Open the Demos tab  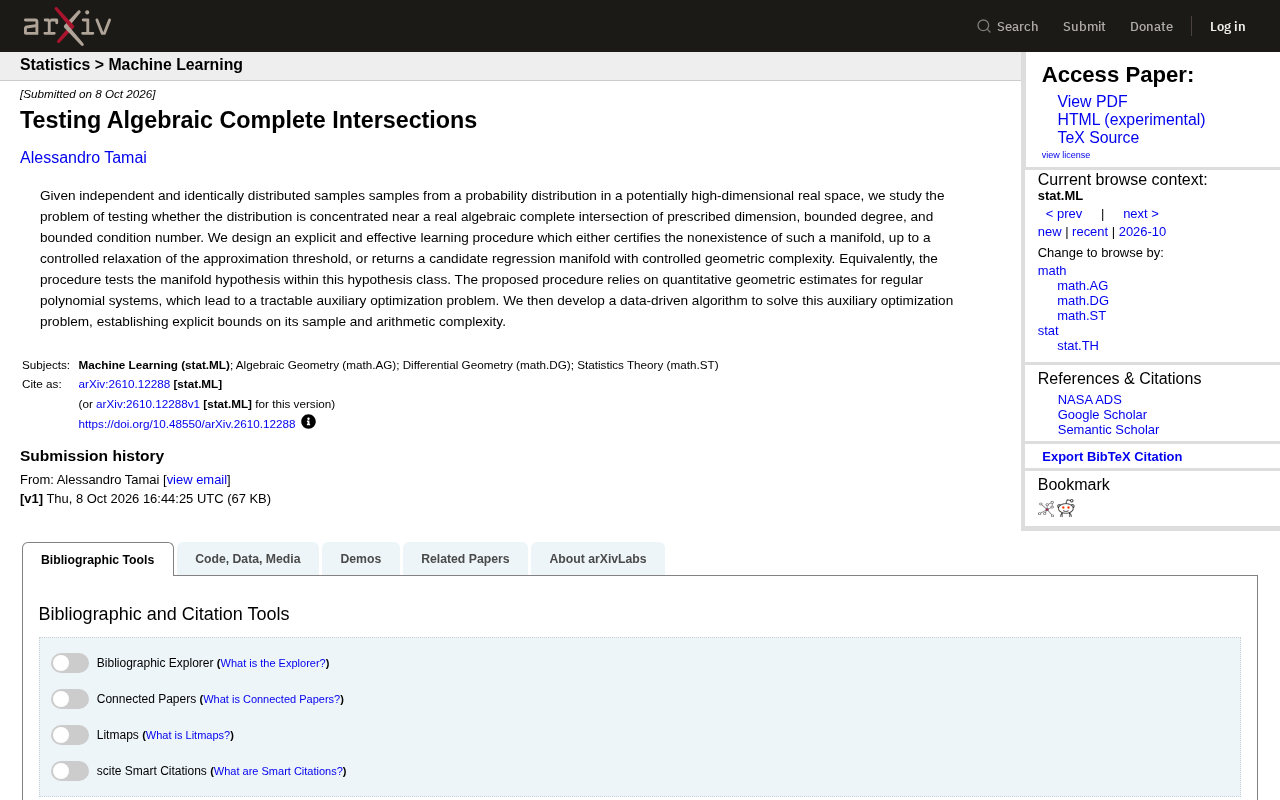click(x=361, y=559)
